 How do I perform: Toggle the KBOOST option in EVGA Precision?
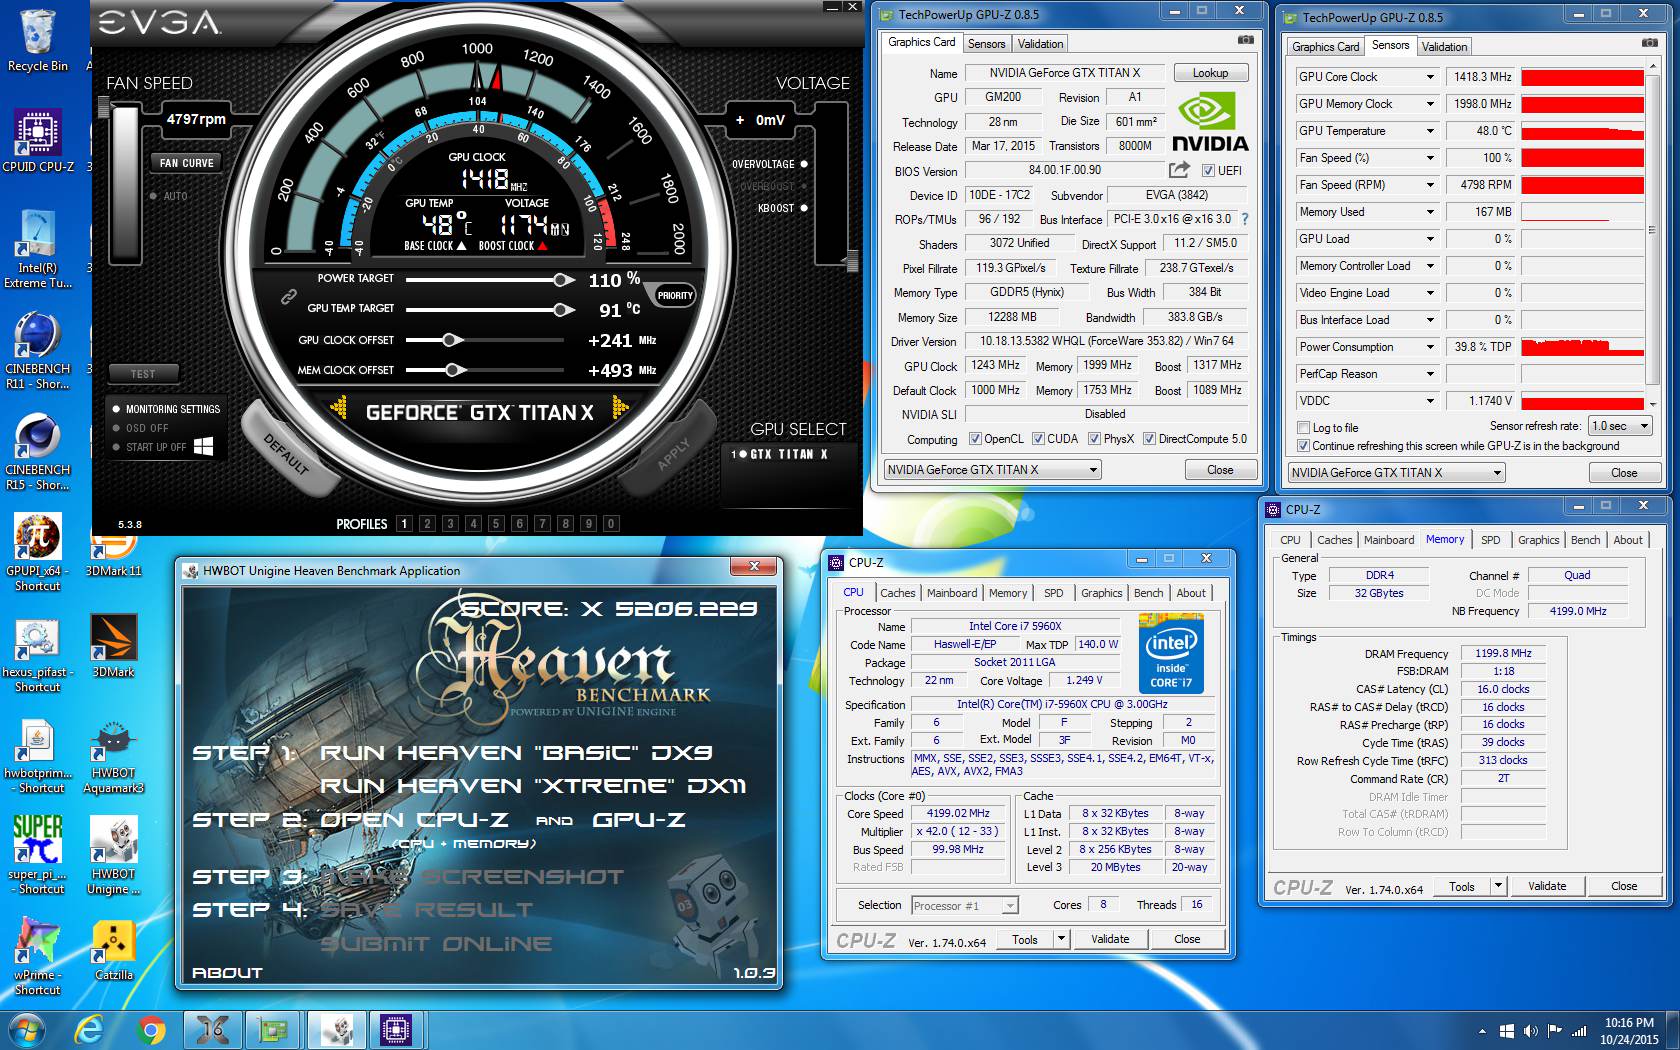coord(804,208)
